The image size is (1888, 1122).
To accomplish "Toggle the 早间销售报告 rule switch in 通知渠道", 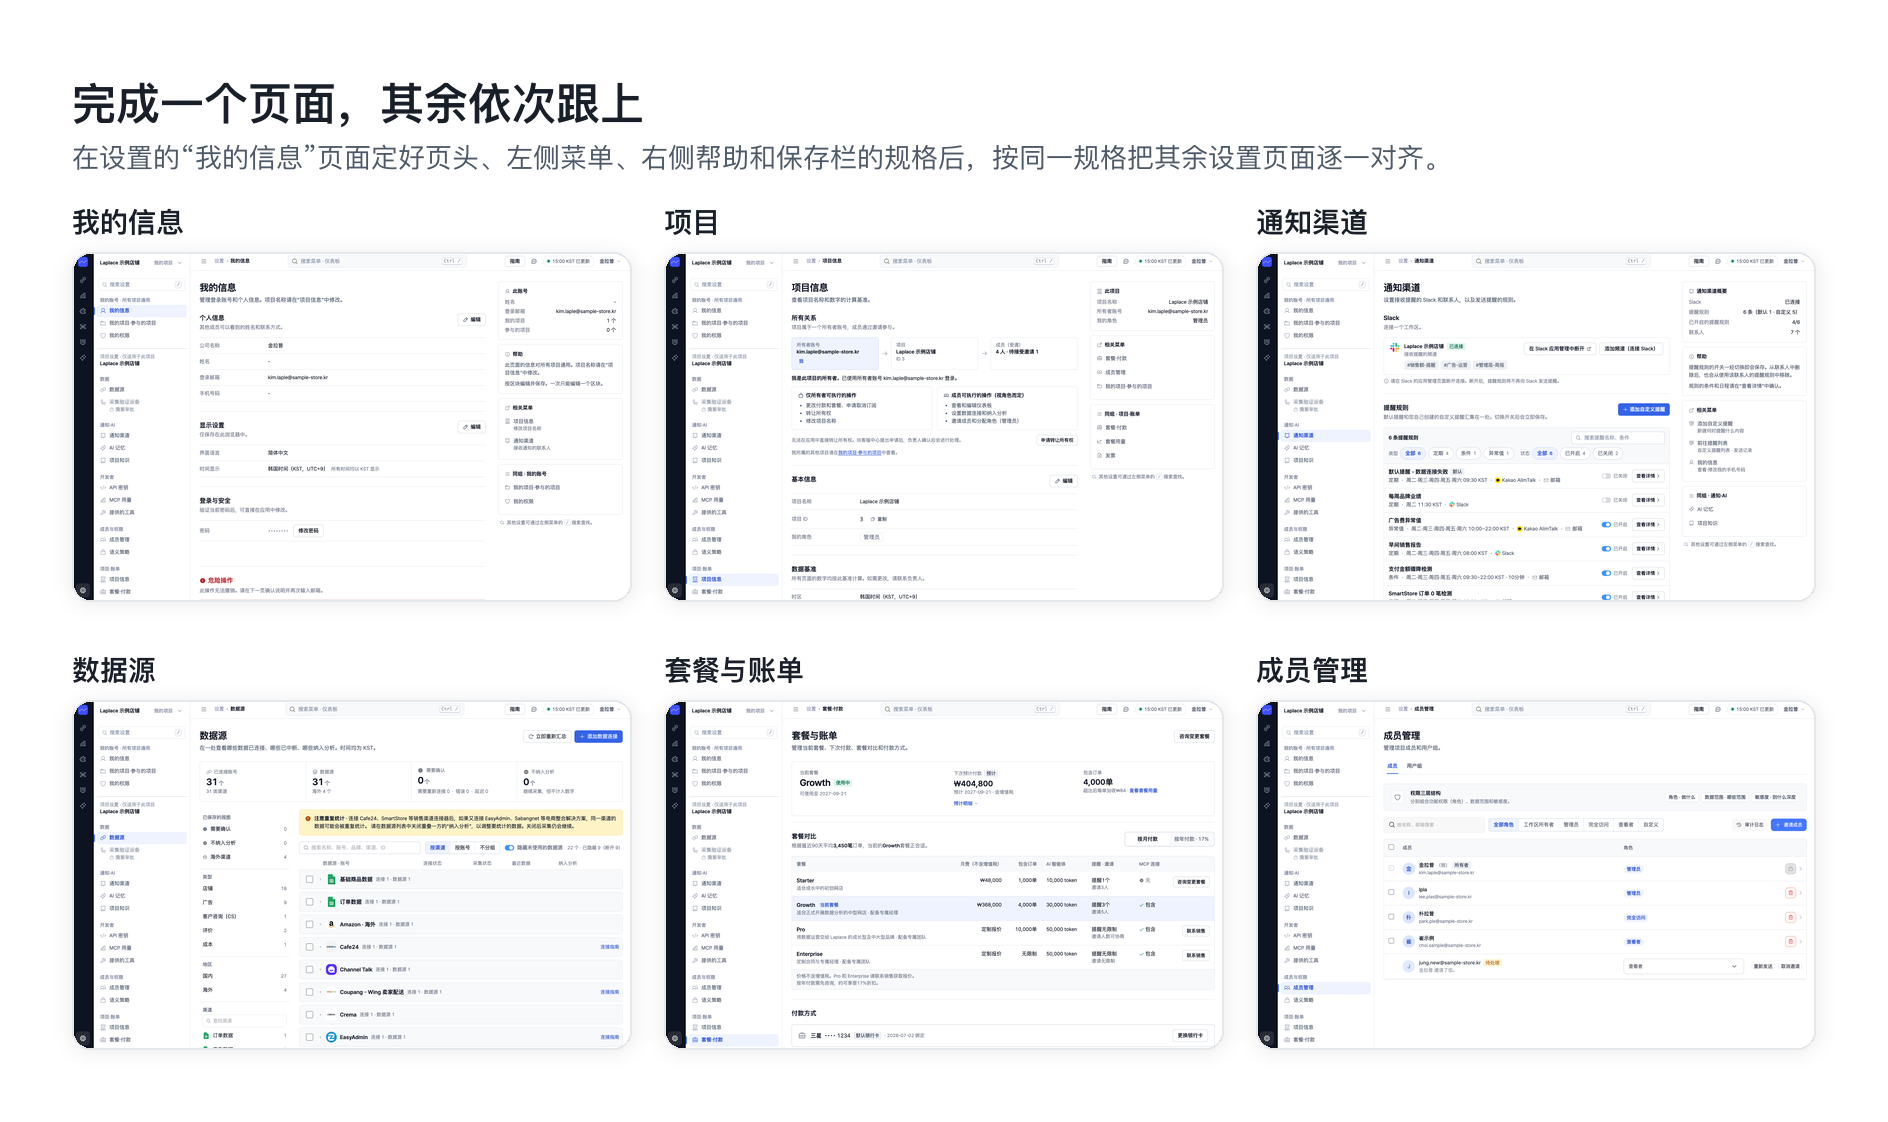I will click(1606, 548).
